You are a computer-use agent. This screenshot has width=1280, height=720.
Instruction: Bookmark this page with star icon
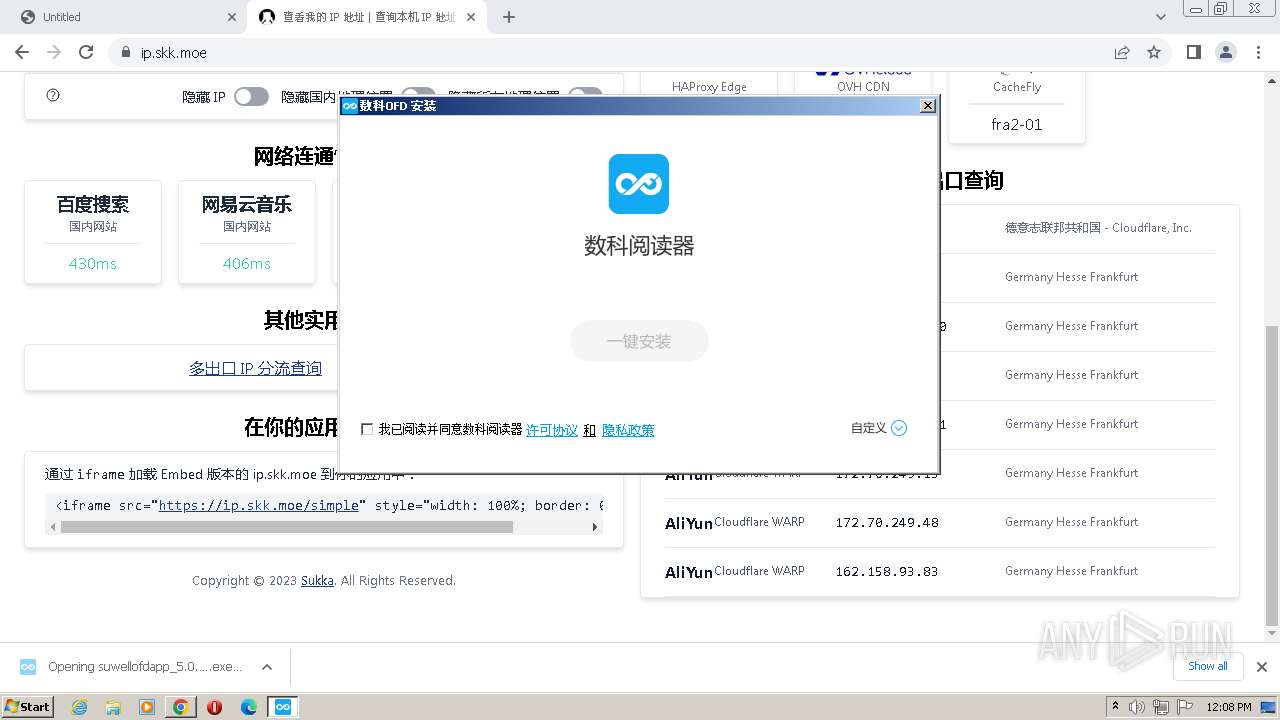click(1154, 52)
